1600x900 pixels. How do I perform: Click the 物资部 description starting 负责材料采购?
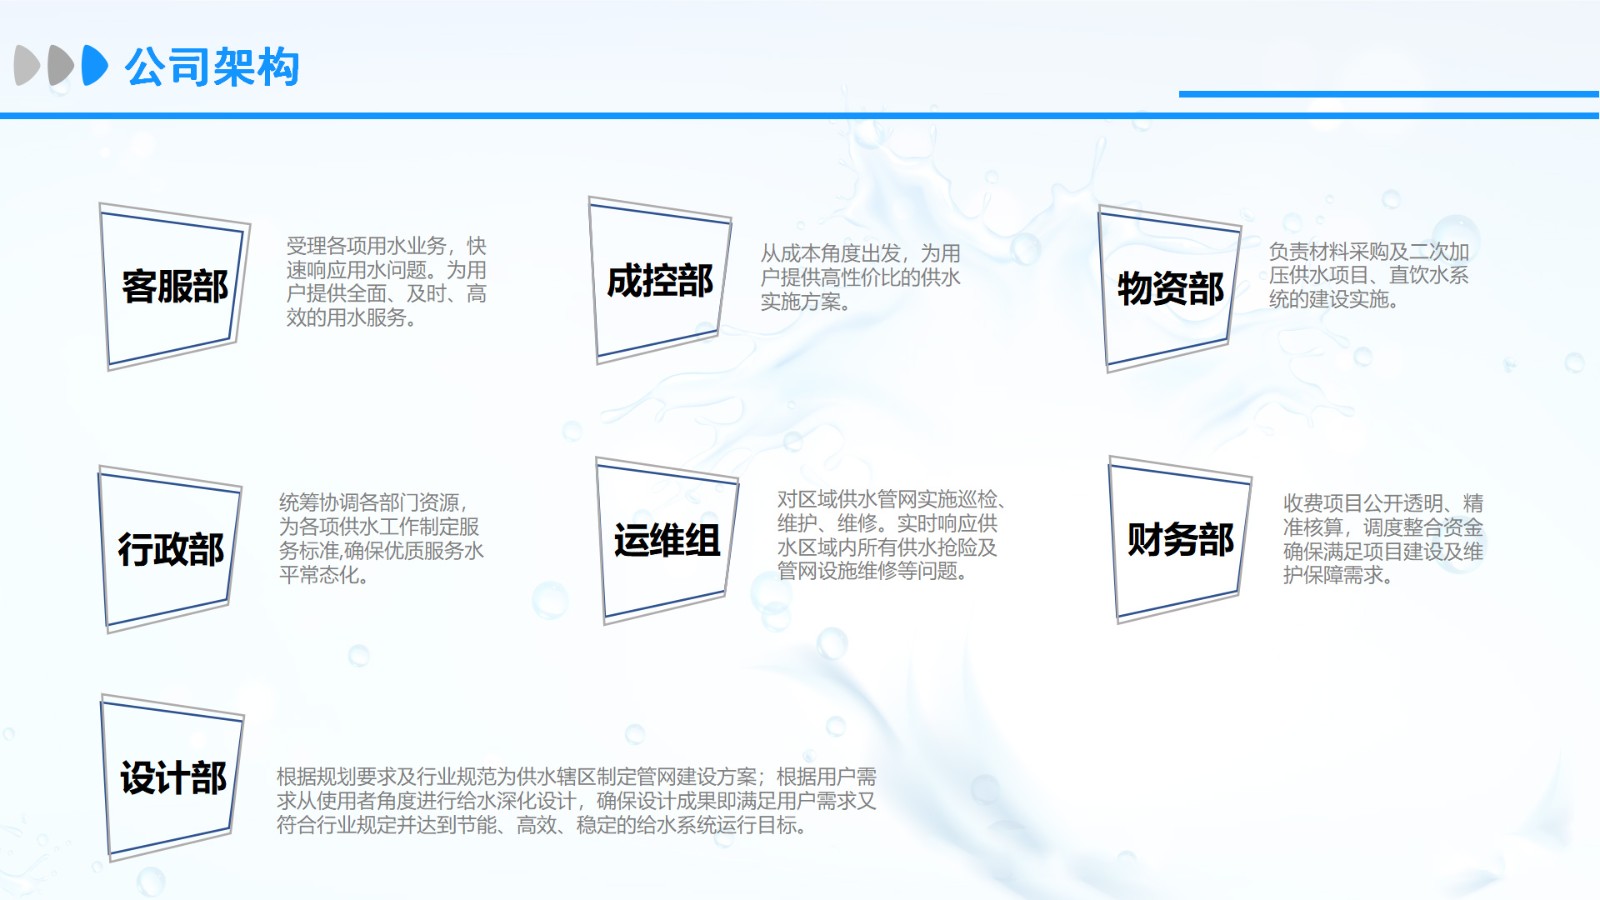click(x=1369, y=275)
